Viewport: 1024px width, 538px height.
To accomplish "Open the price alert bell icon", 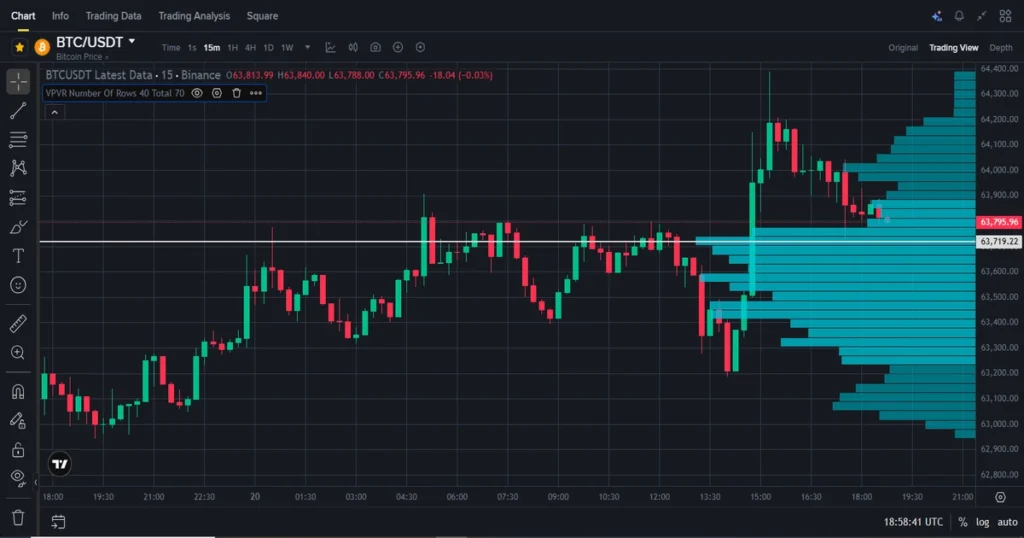I will 959,16.
